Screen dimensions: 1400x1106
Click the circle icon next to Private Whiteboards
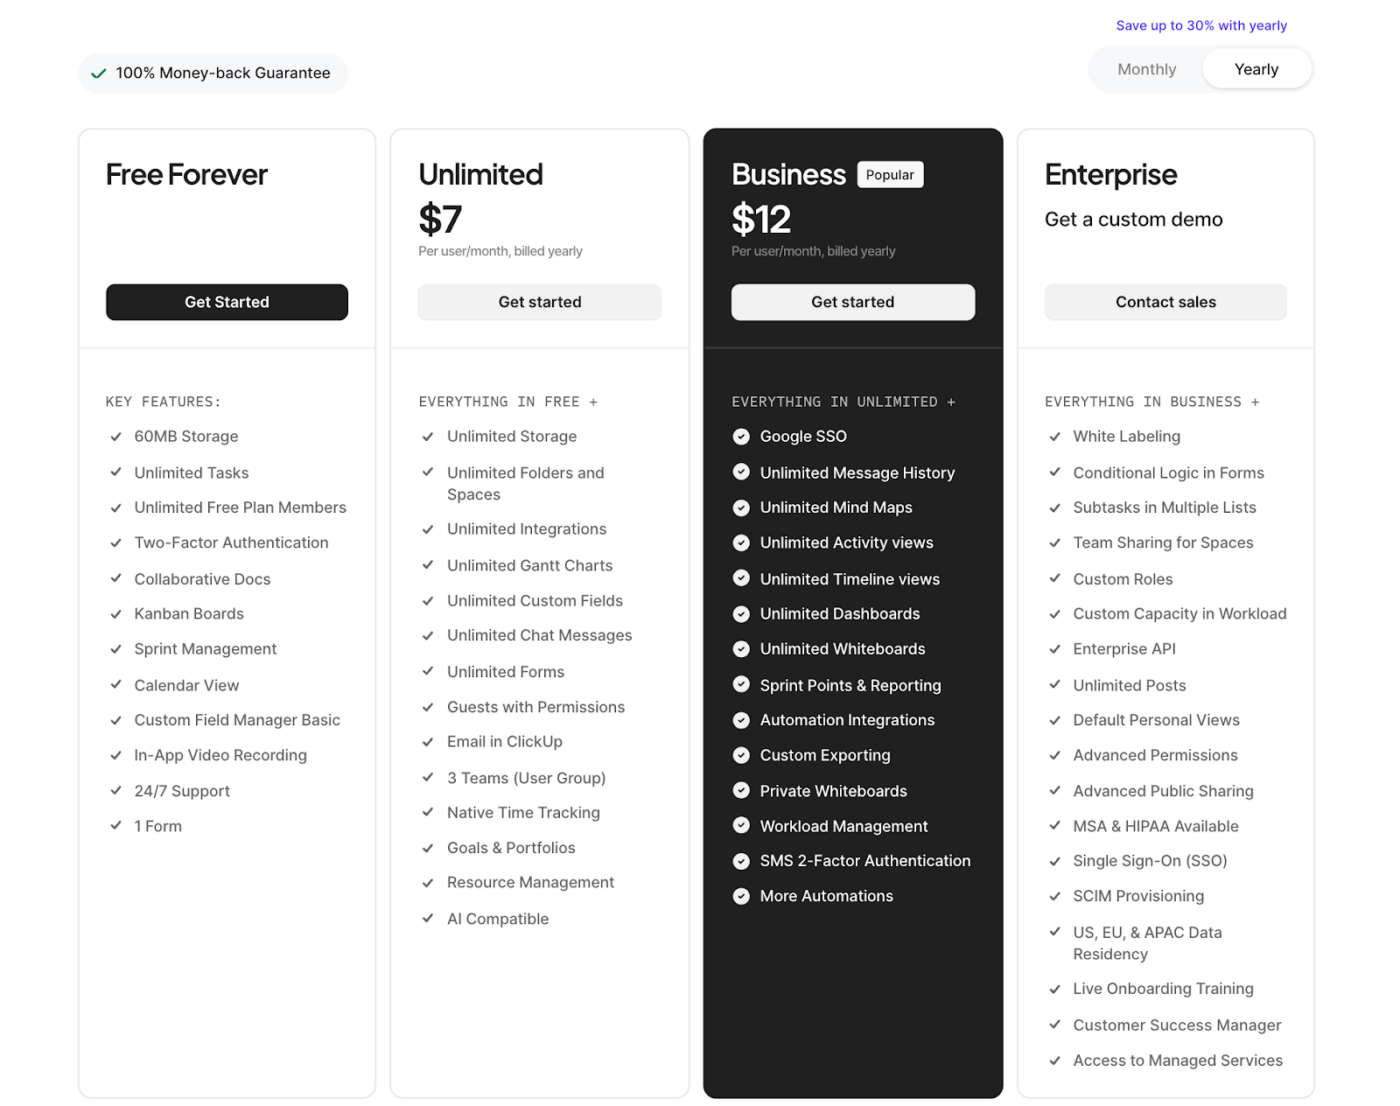pos(741,791)
